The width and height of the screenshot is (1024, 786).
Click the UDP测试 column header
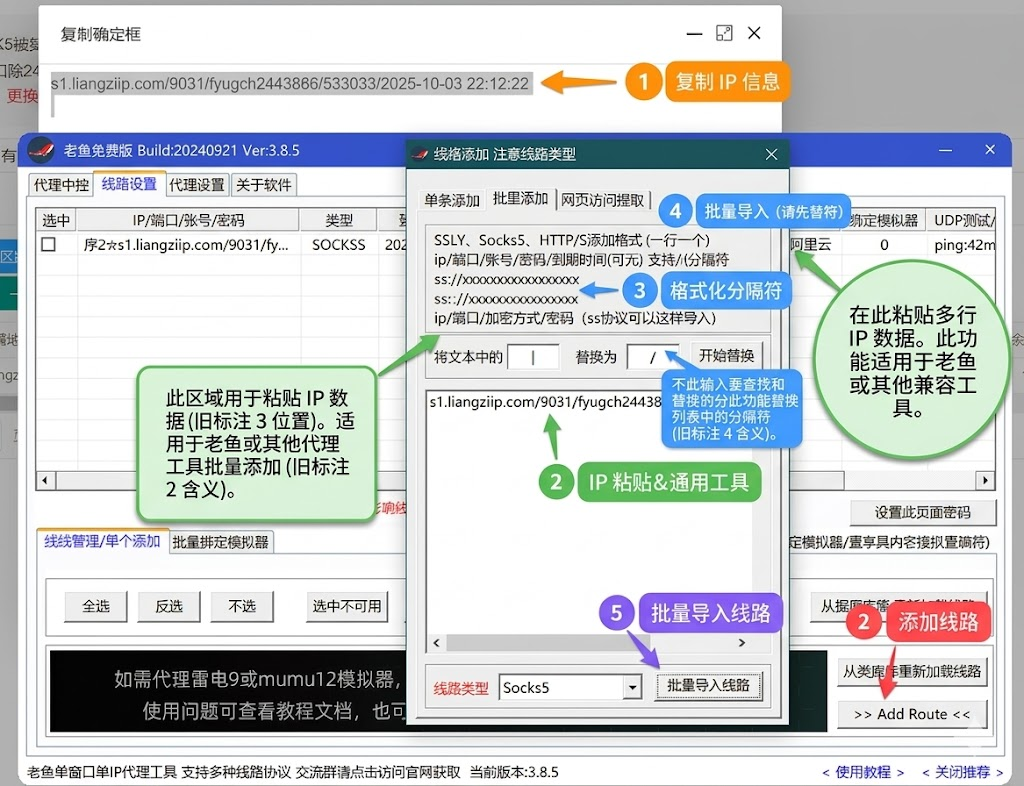pos(962,221)
